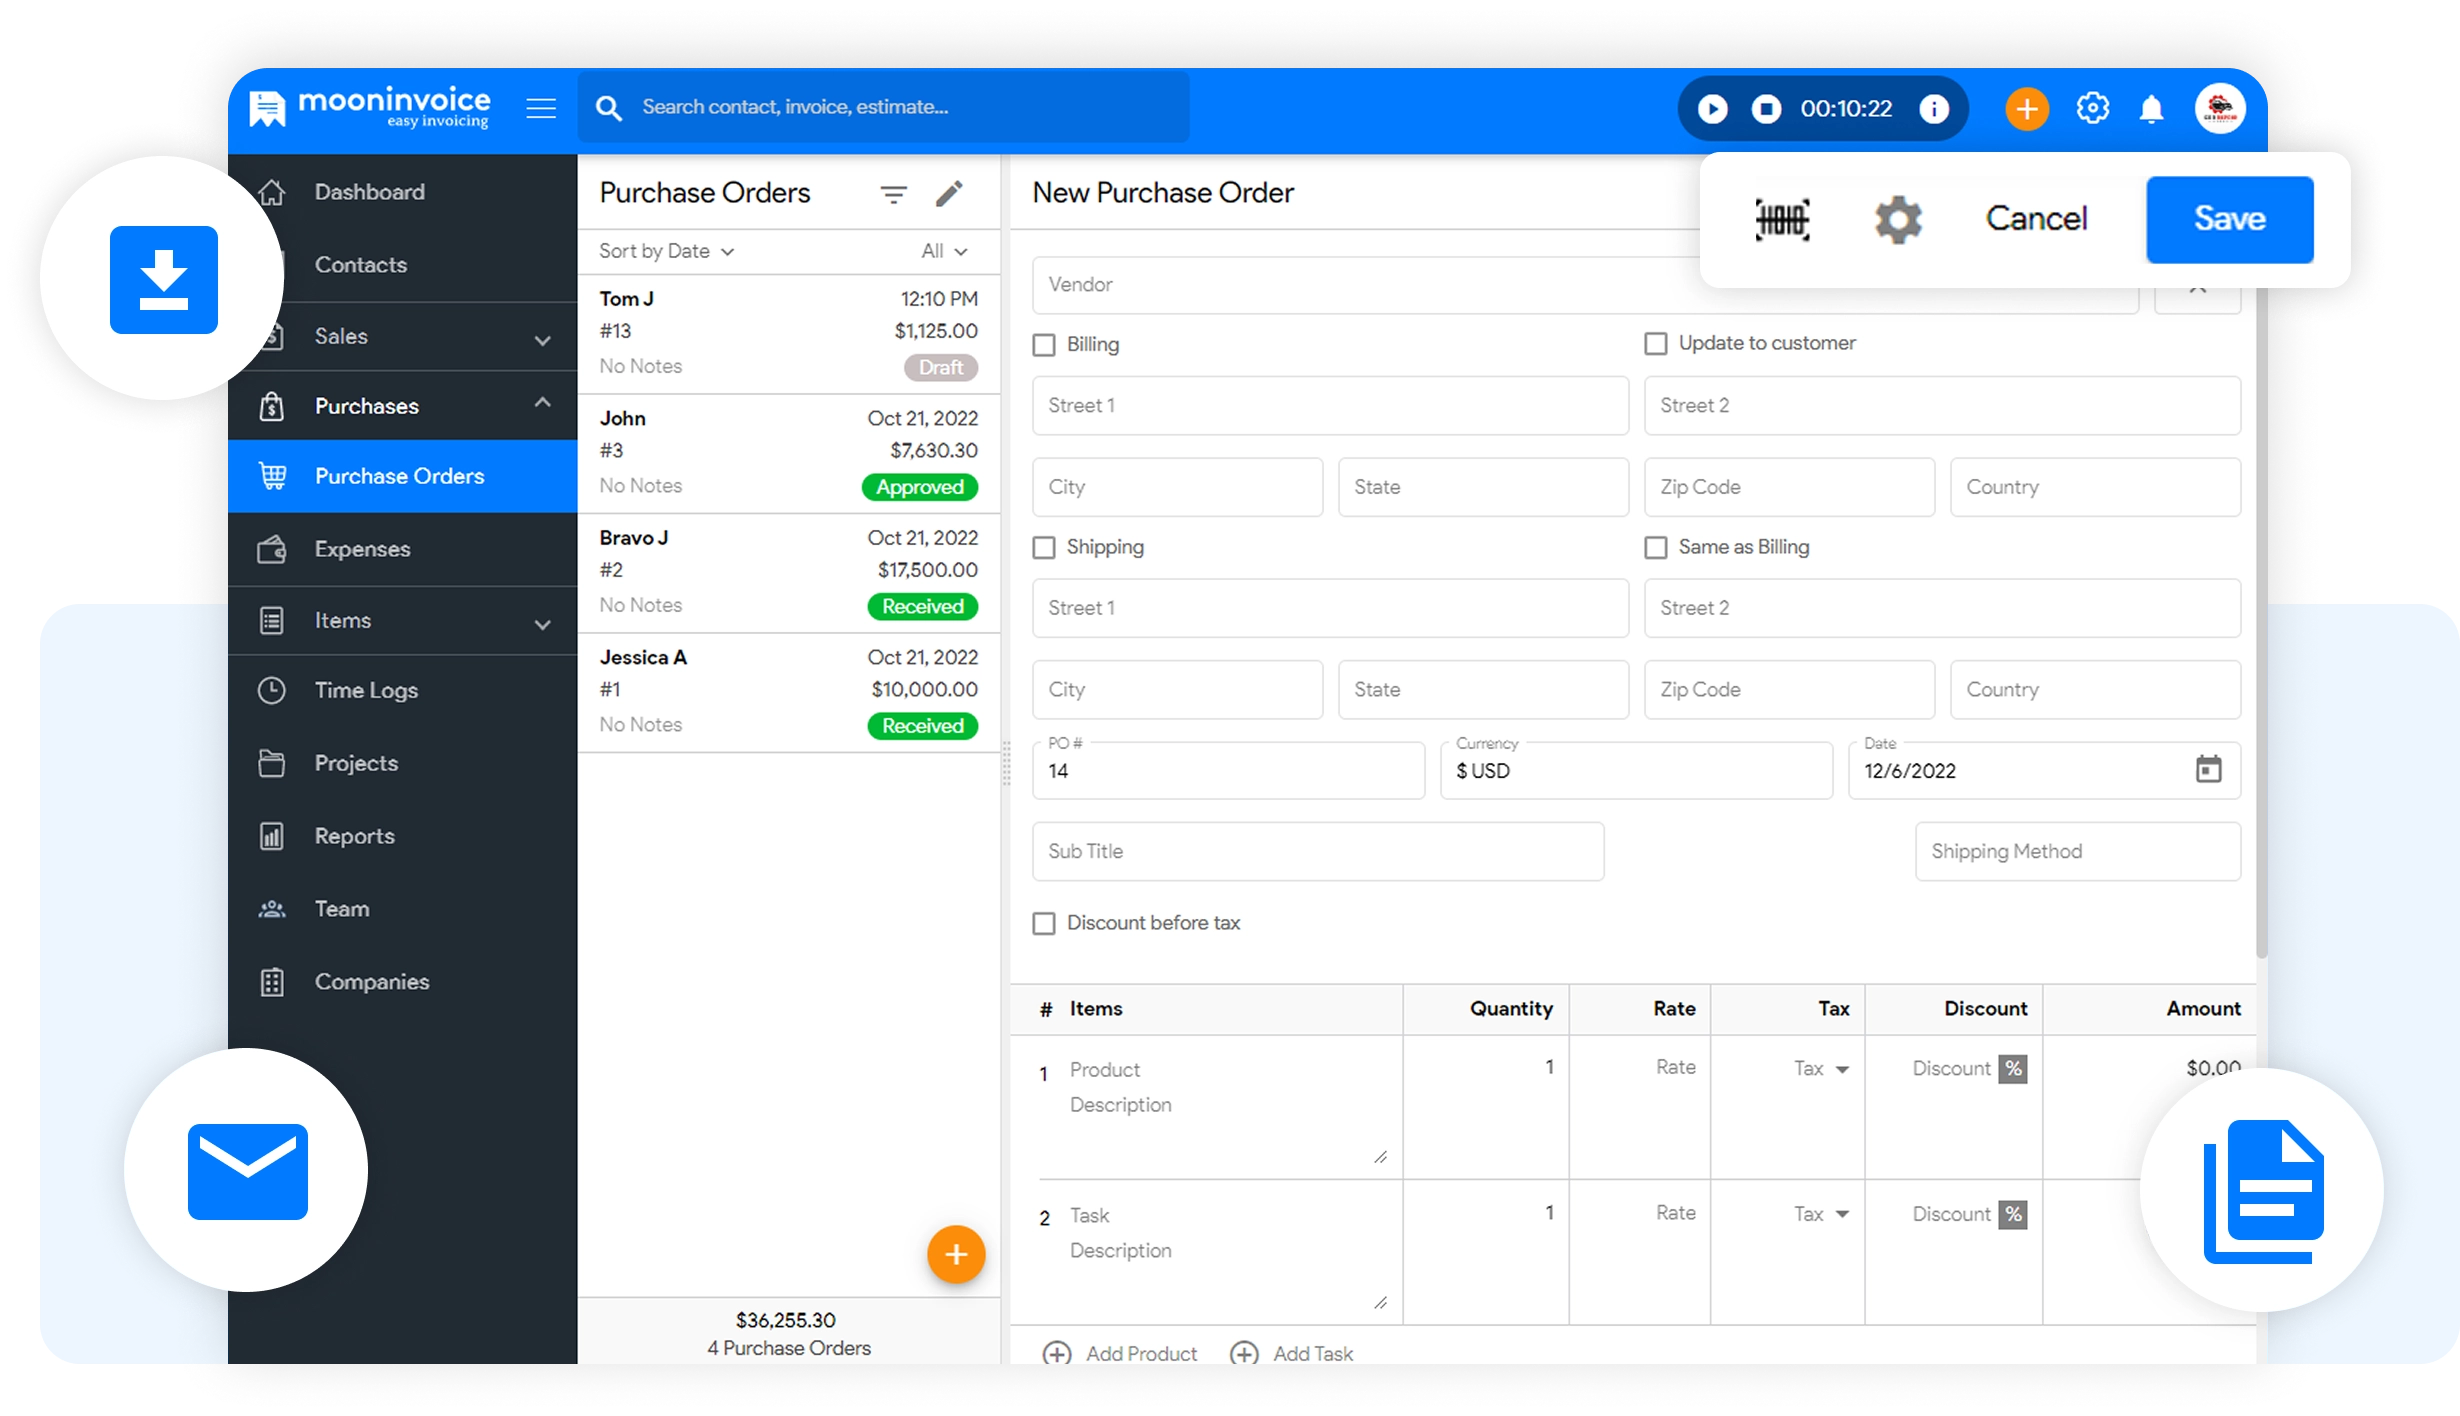This screenshot has height=1416, width=2460.
Task: Open the notifications bell
Action: (2151, 109)
